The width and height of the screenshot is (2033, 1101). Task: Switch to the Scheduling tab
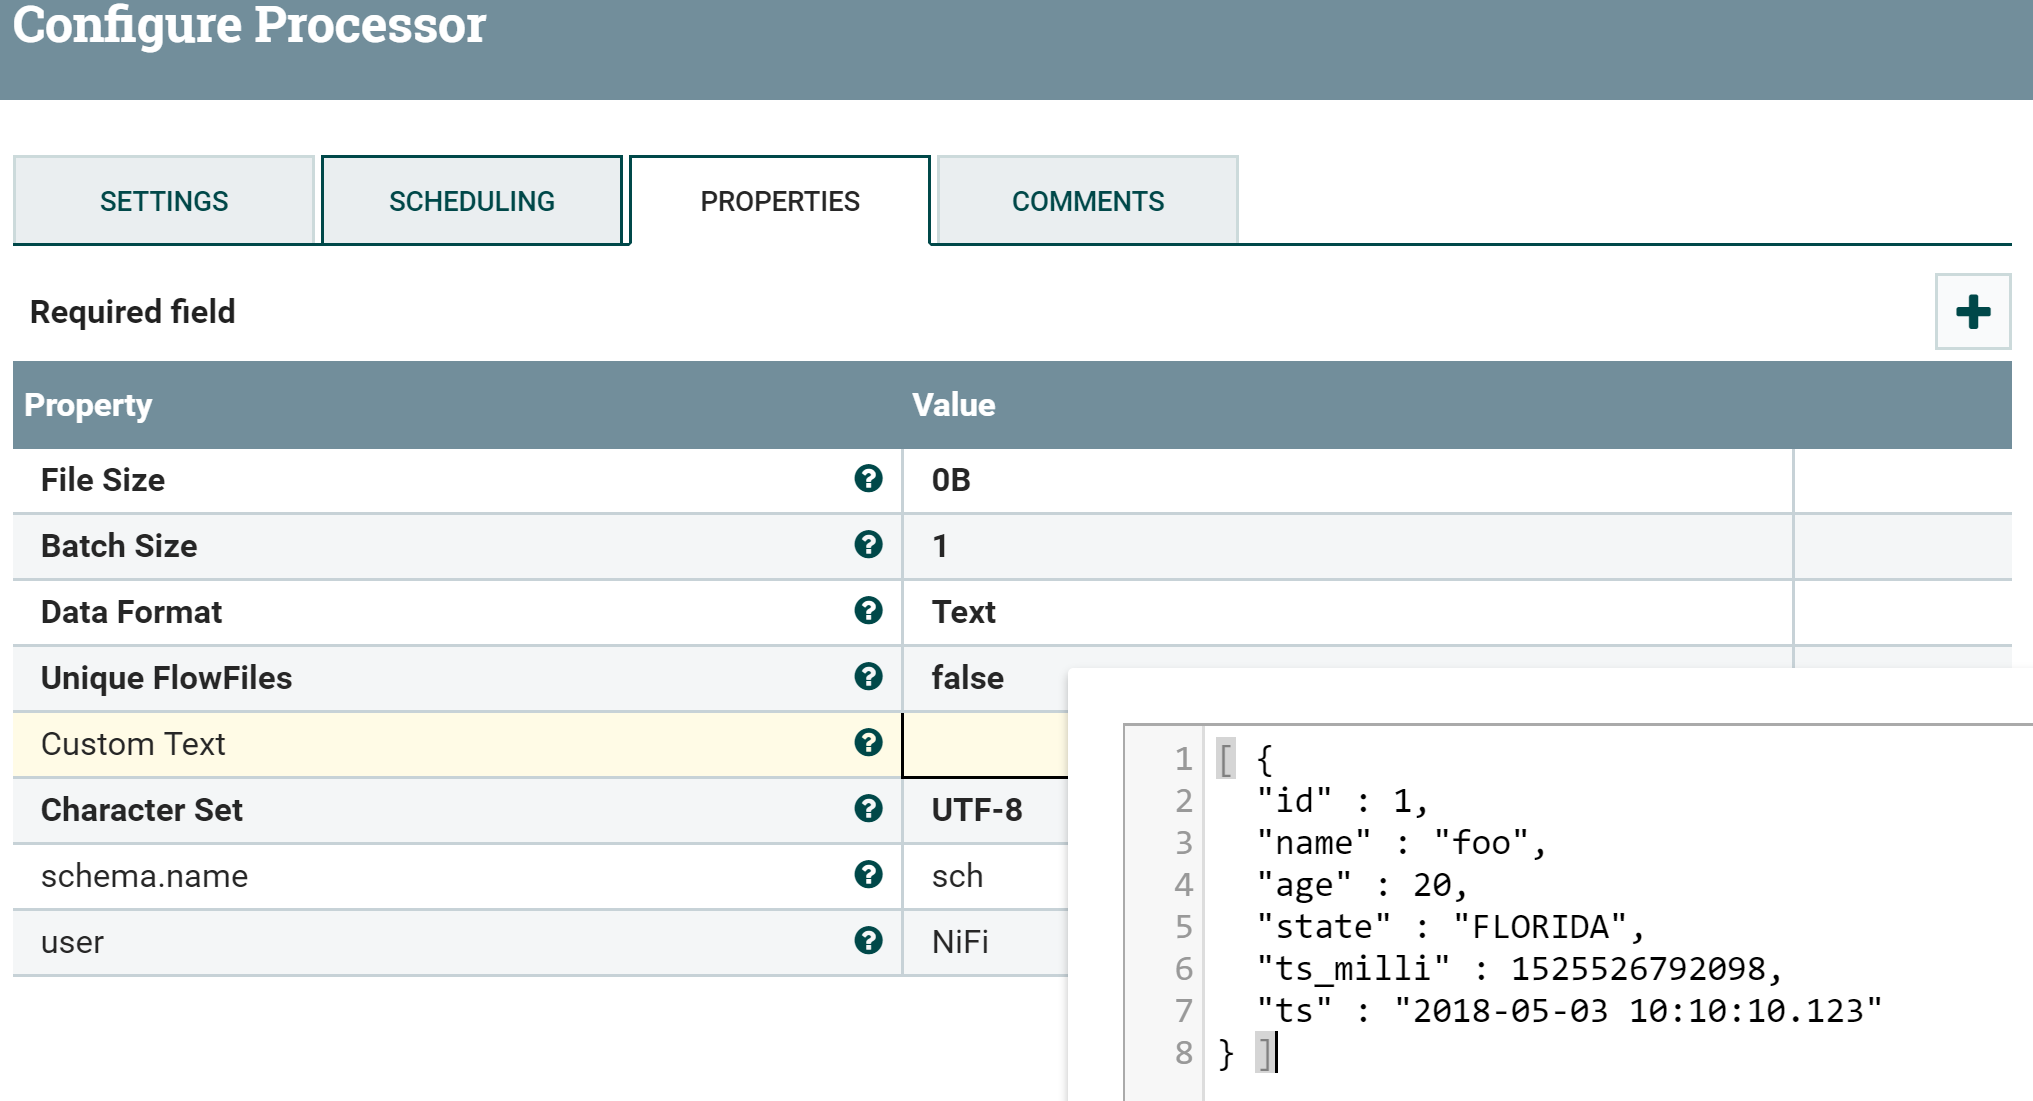click(x=471, y=200)
